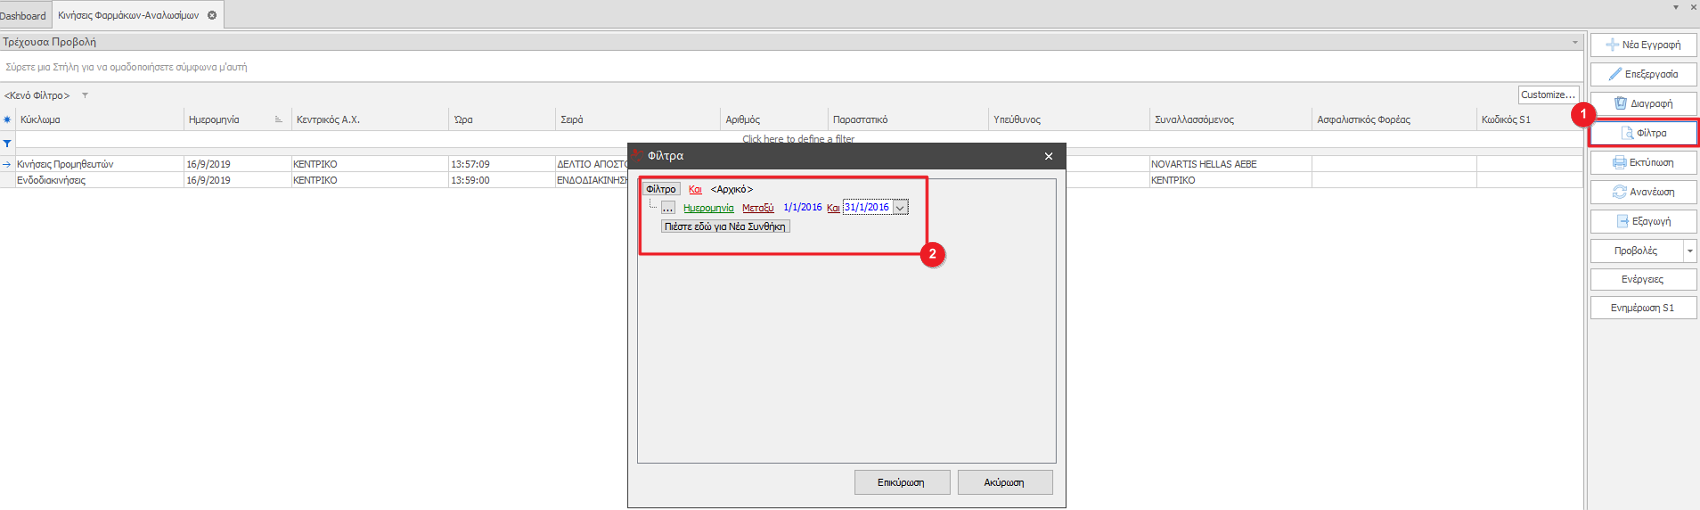Click the Εκτύπωση printer icon

point(1619,162)
